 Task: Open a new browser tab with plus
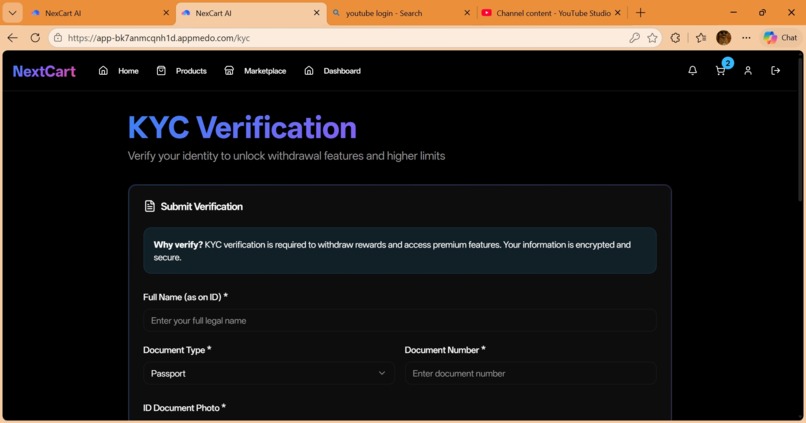pos(640,13)
